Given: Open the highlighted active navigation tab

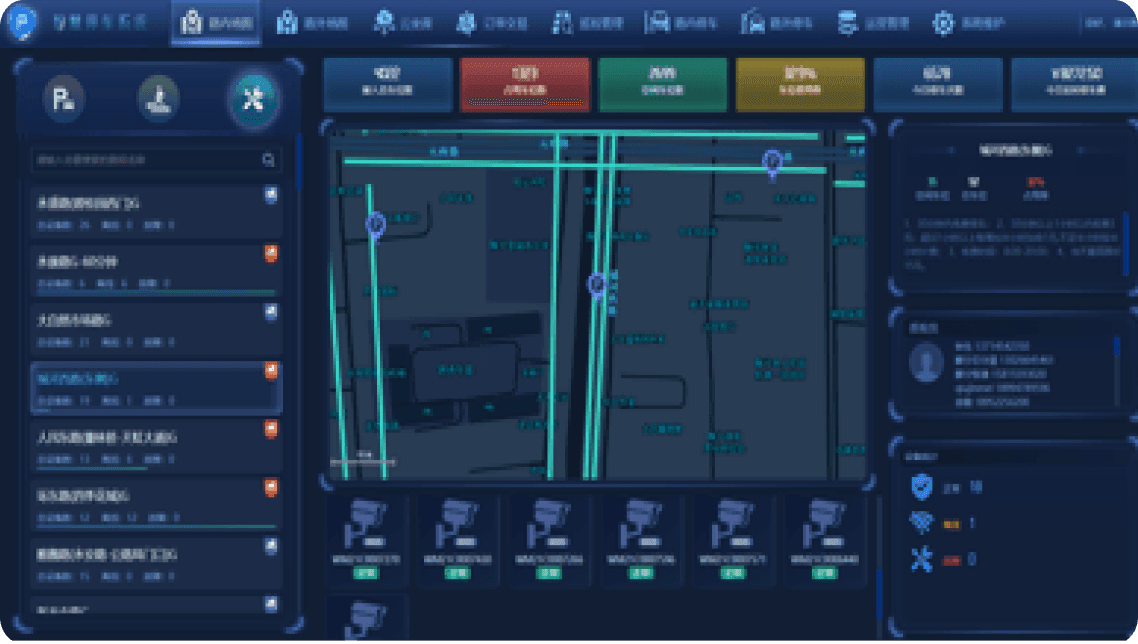Looking at the screenshot, I should 216,23.
